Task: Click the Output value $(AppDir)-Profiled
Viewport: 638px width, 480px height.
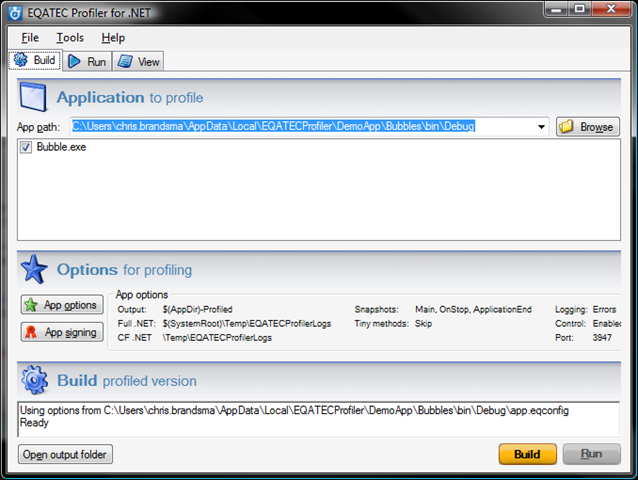Action: (x=197, y=310)
